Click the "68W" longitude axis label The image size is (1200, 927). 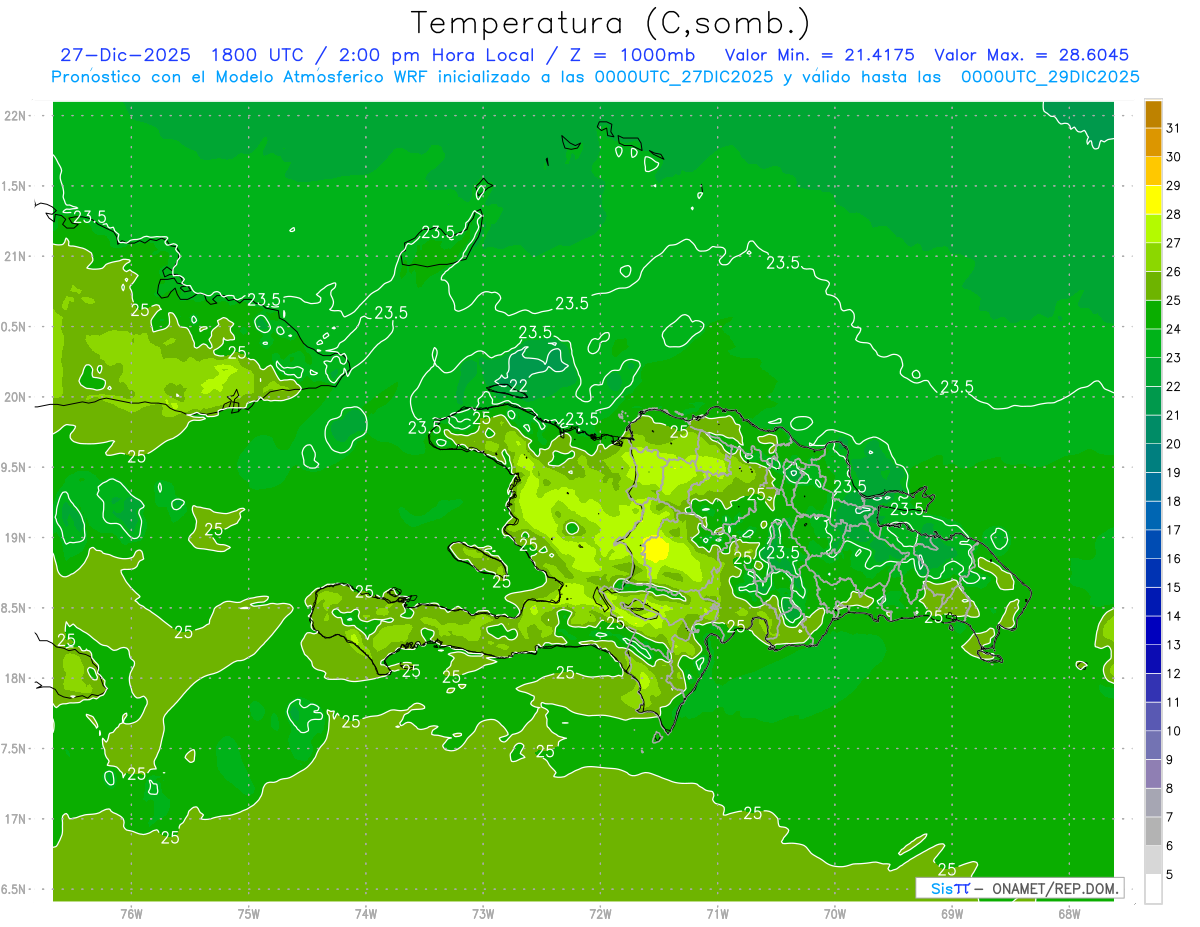1069,912
